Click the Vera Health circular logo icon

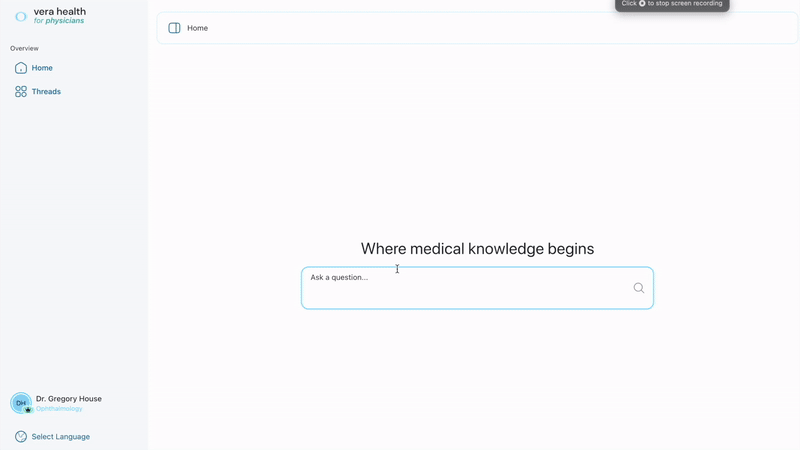pyautogui.click(x=21, y=16)
